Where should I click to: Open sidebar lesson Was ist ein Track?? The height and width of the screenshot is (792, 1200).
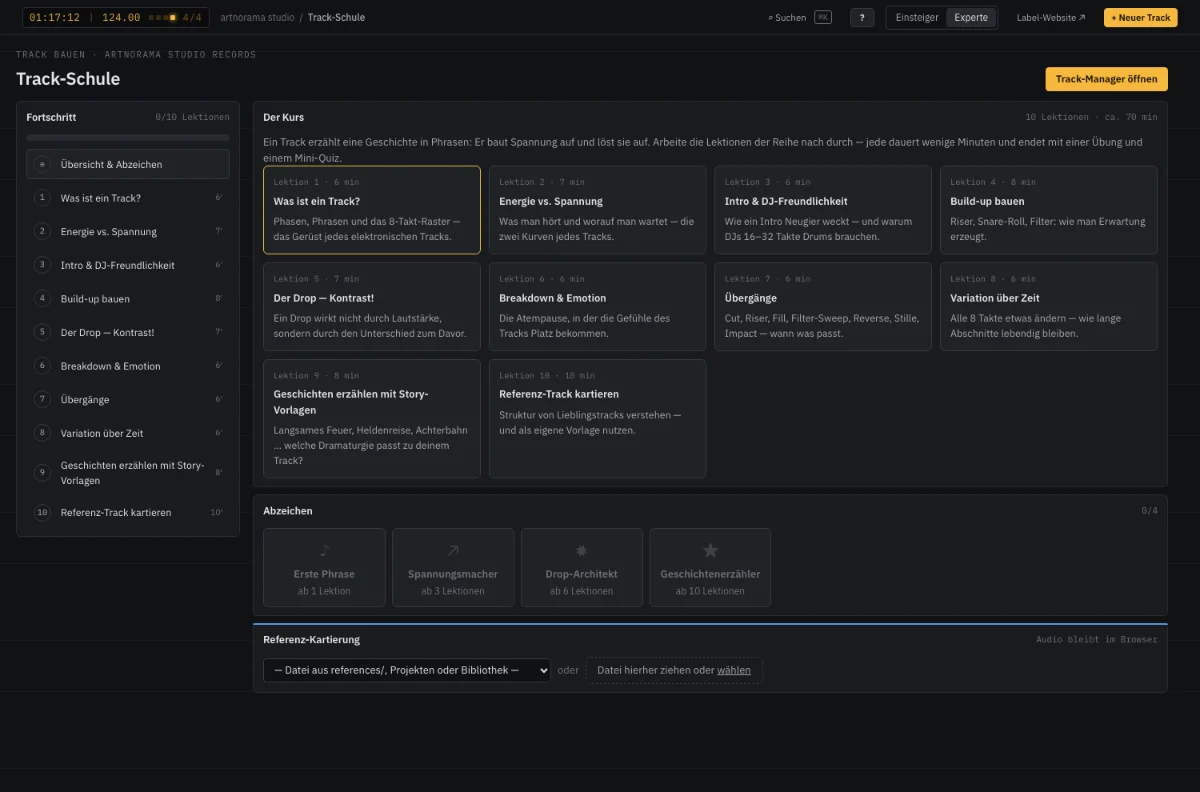[128, 198]
